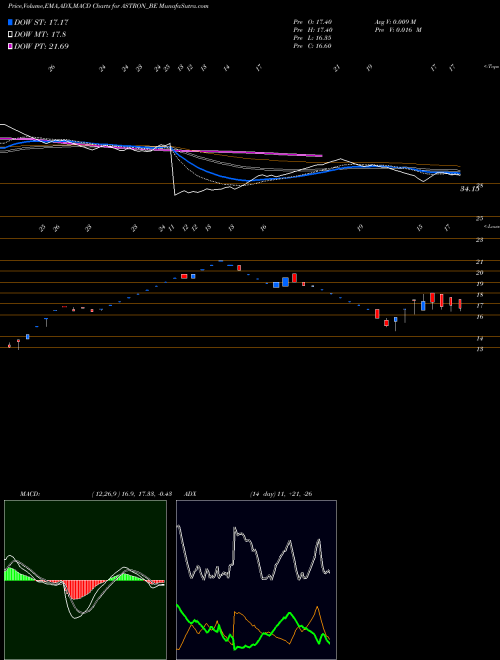Image resolution: width=500 pixels, height=660 pixels.
Task: Click the 14 price axis label
Action: click(479, 338)
